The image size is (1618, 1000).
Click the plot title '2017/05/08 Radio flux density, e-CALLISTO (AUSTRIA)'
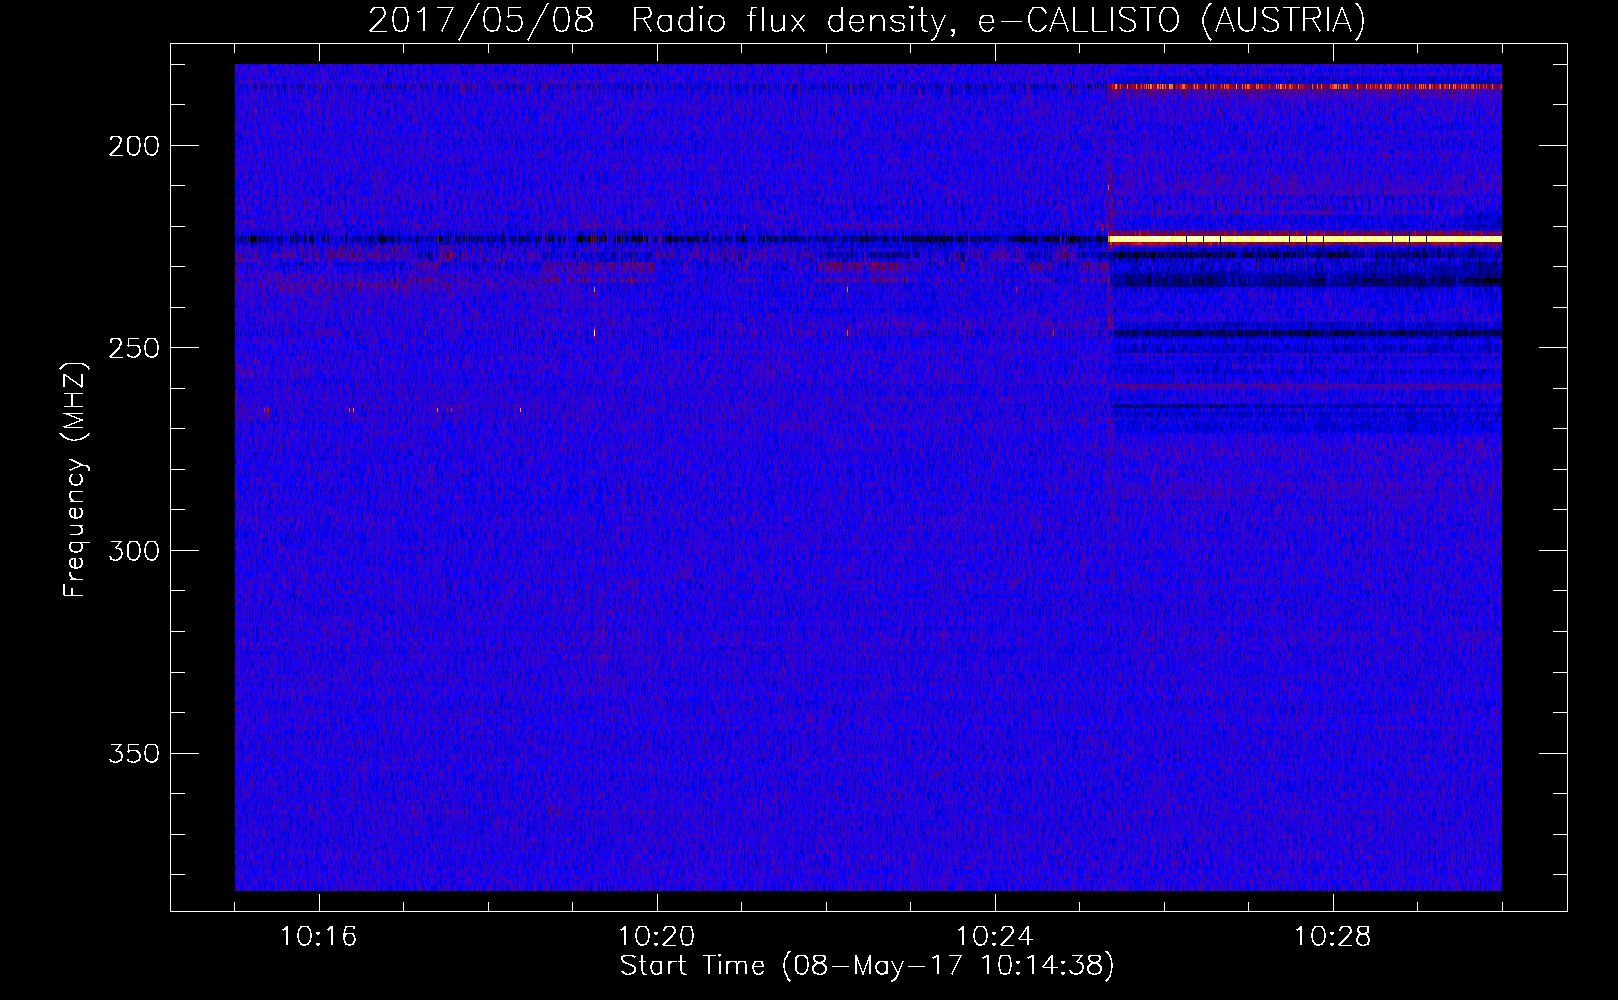pos(866,20)
